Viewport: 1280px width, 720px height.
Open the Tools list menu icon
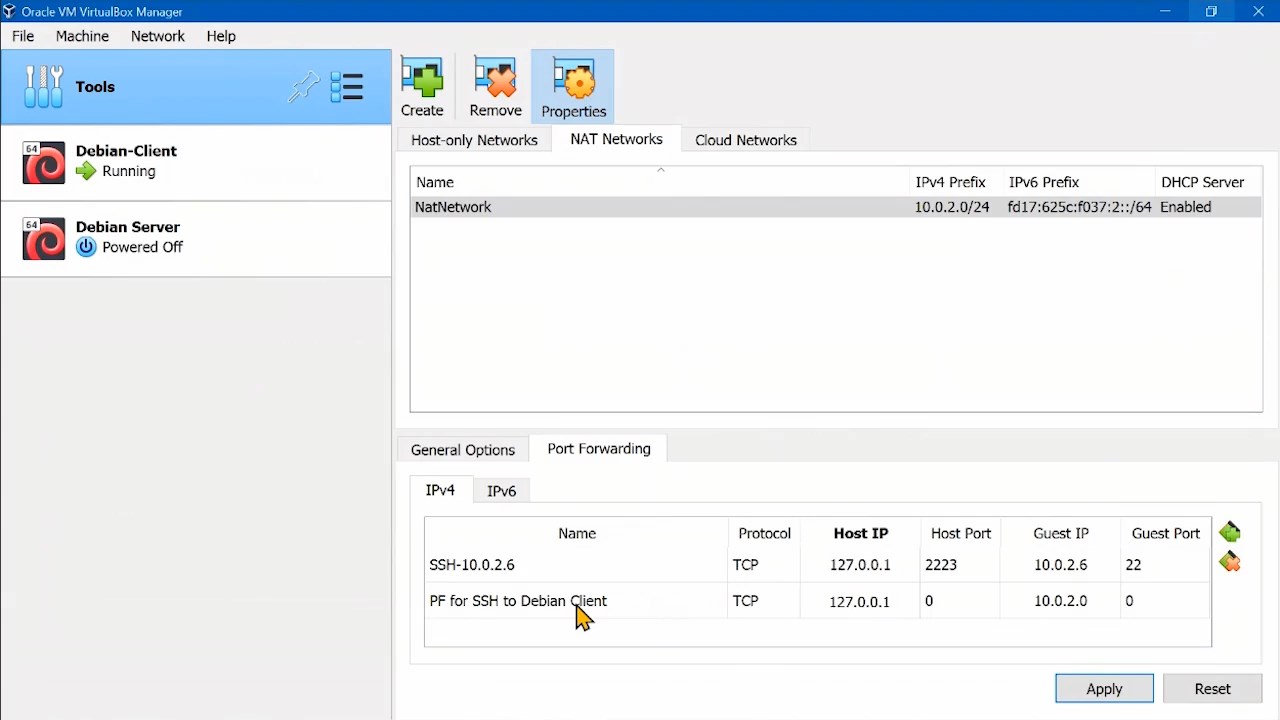coord(347,87)
